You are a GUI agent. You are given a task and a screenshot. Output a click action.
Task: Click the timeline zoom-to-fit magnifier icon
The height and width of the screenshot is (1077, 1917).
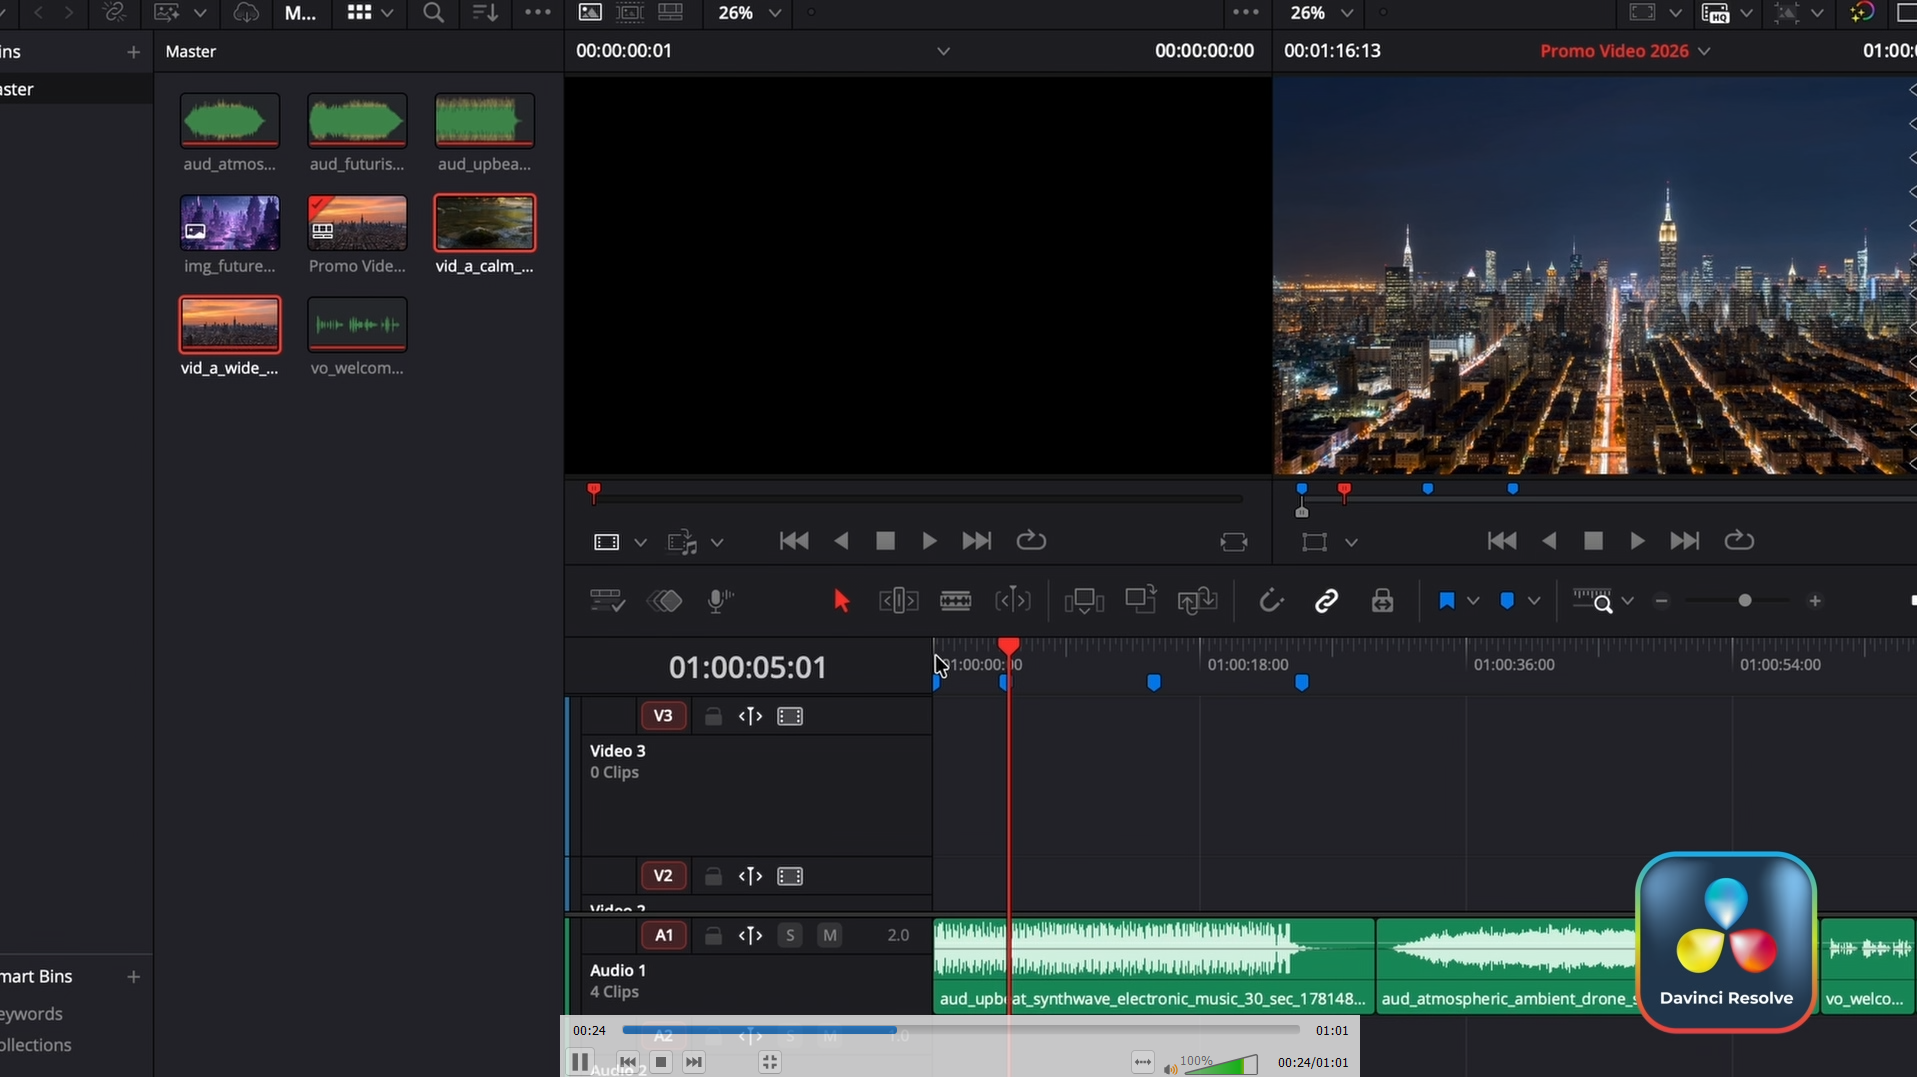1593,601
